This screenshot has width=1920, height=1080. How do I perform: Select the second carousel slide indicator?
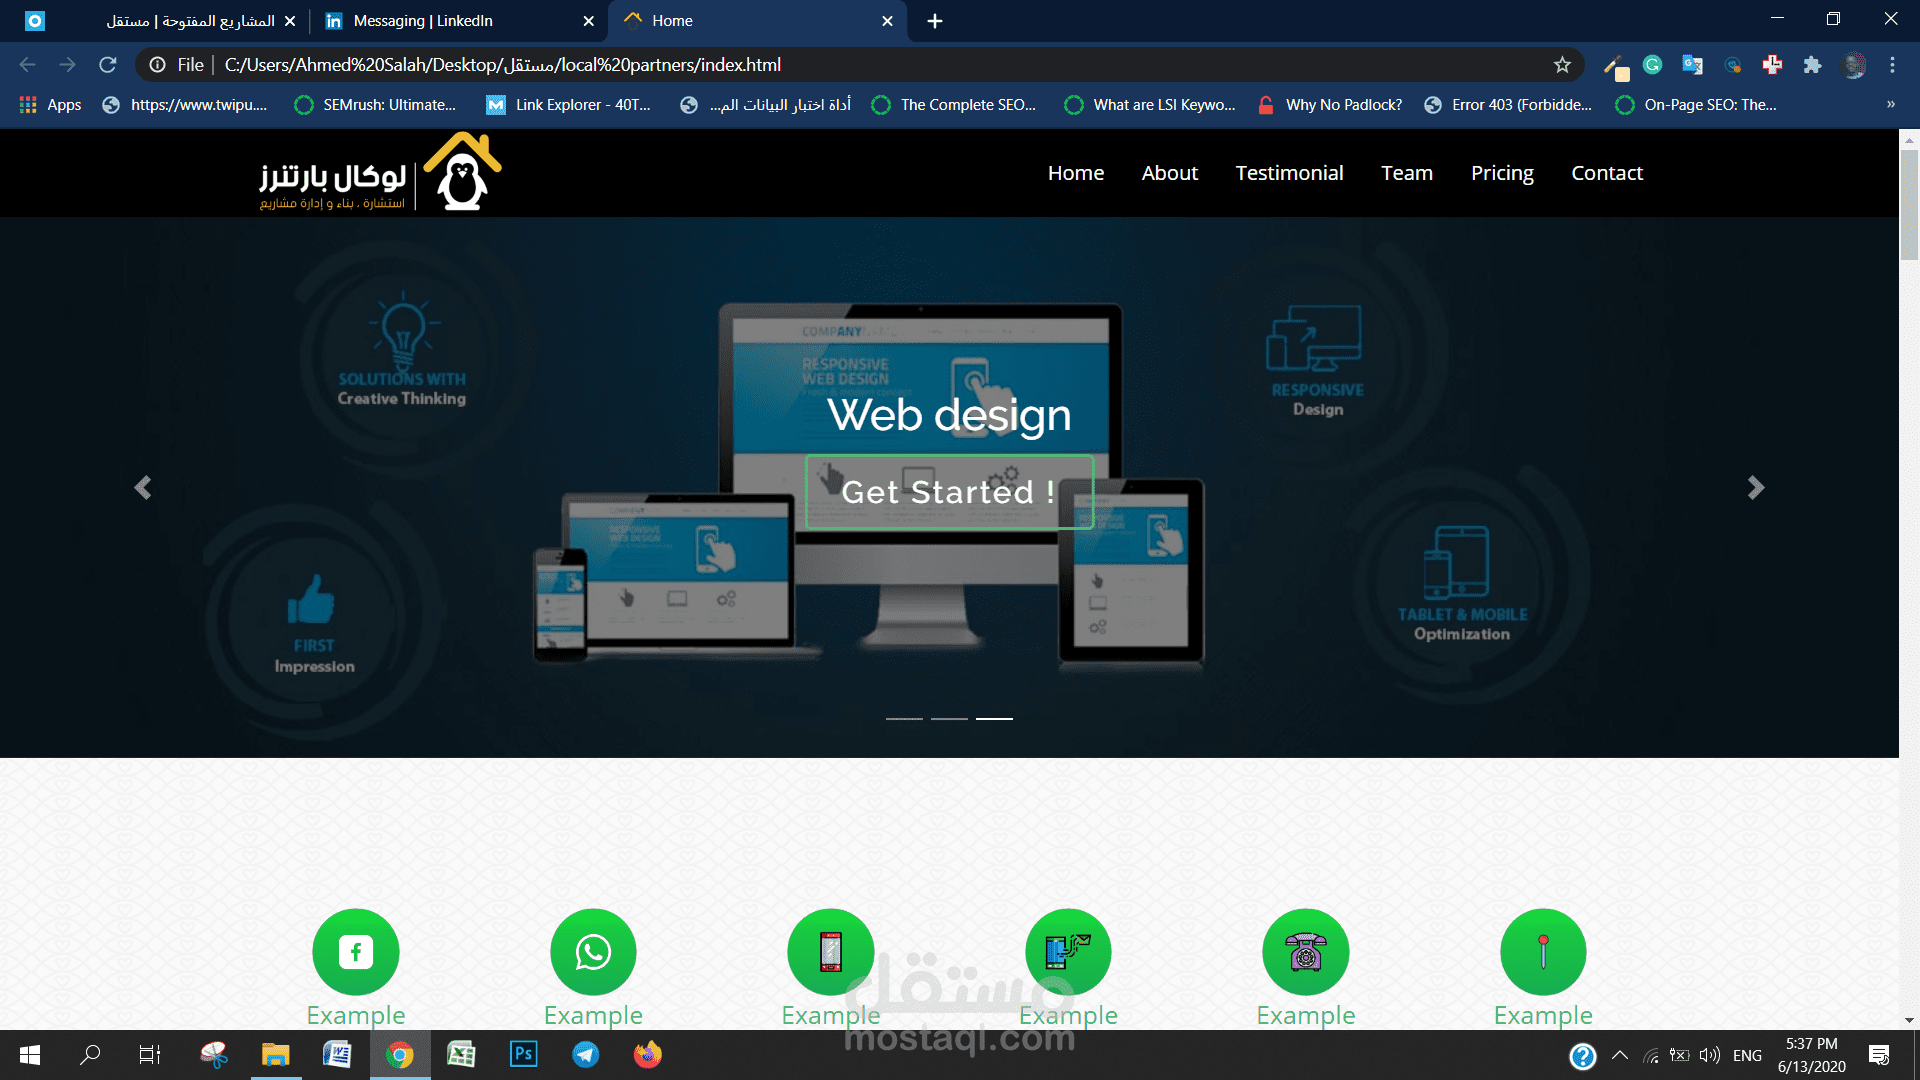(x=949, y=718)
